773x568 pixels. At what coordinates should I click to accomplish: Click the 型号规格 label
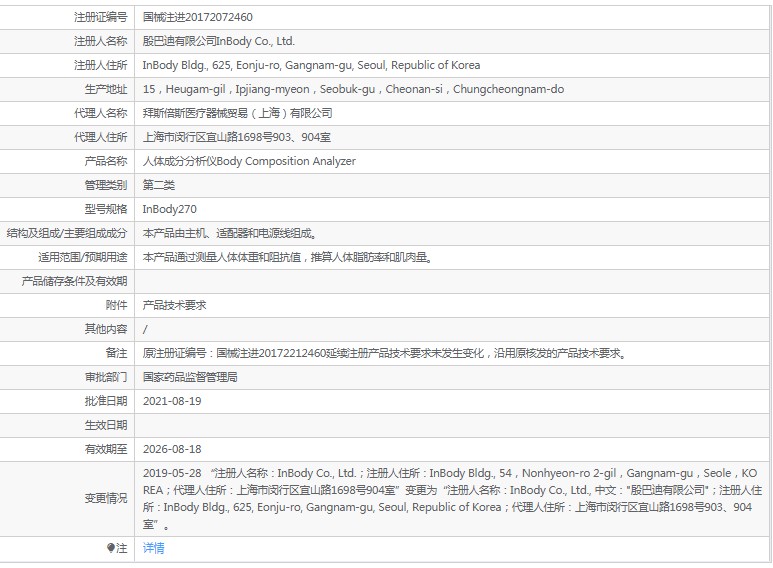coord(106,209)
